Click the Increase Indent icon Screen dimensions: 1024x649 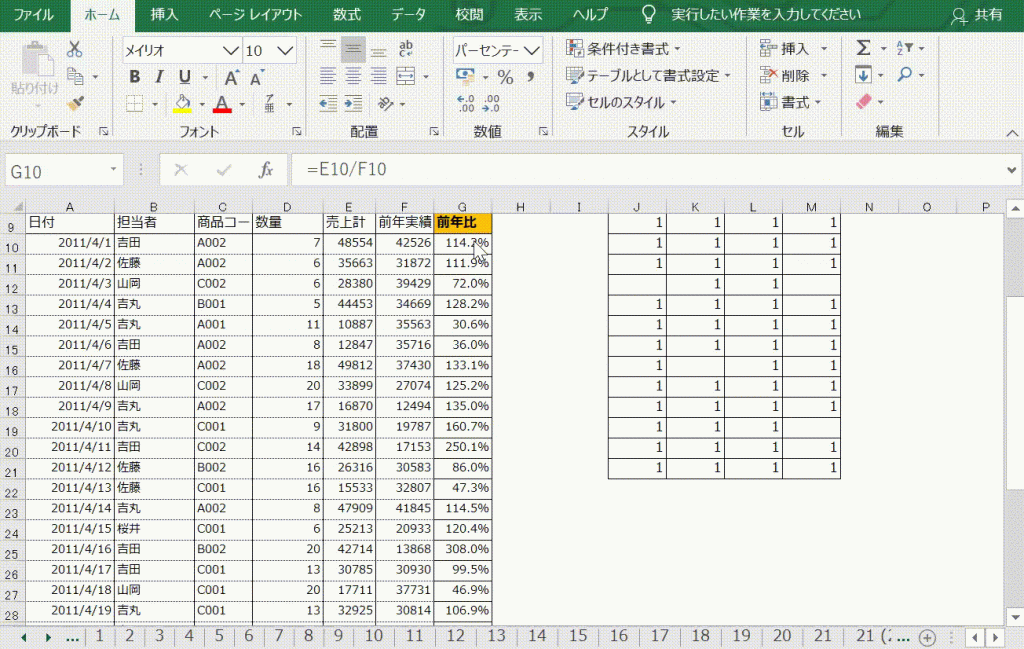353,102
